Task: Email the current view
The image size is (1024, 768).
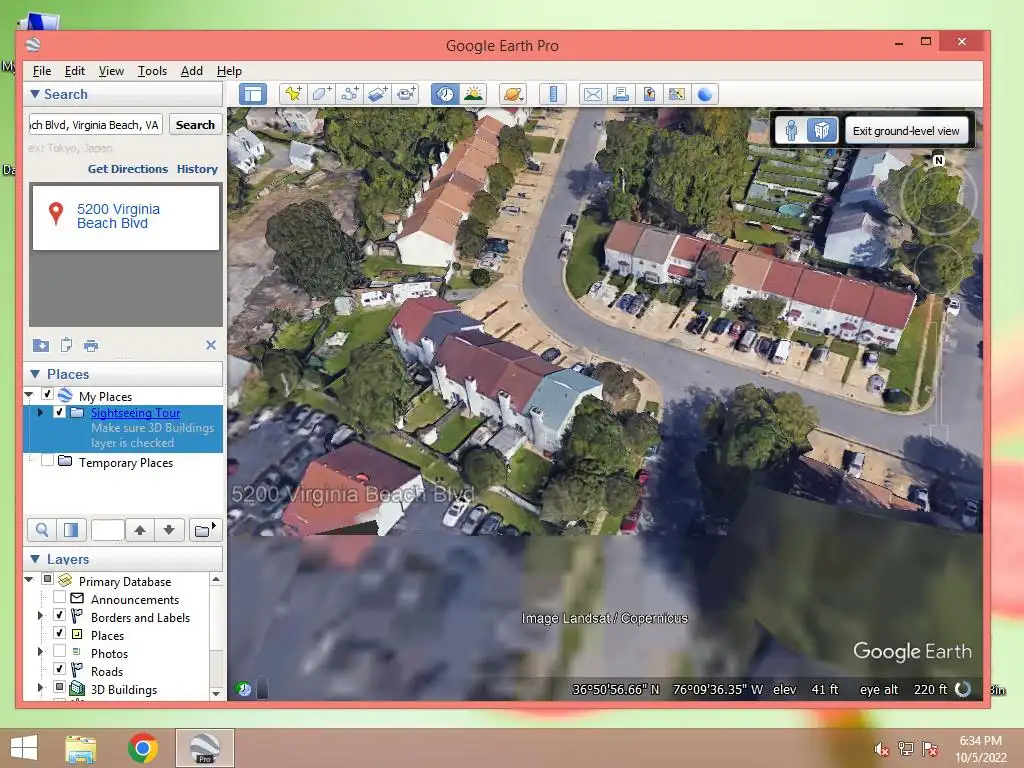Action: tap(592, 95)
